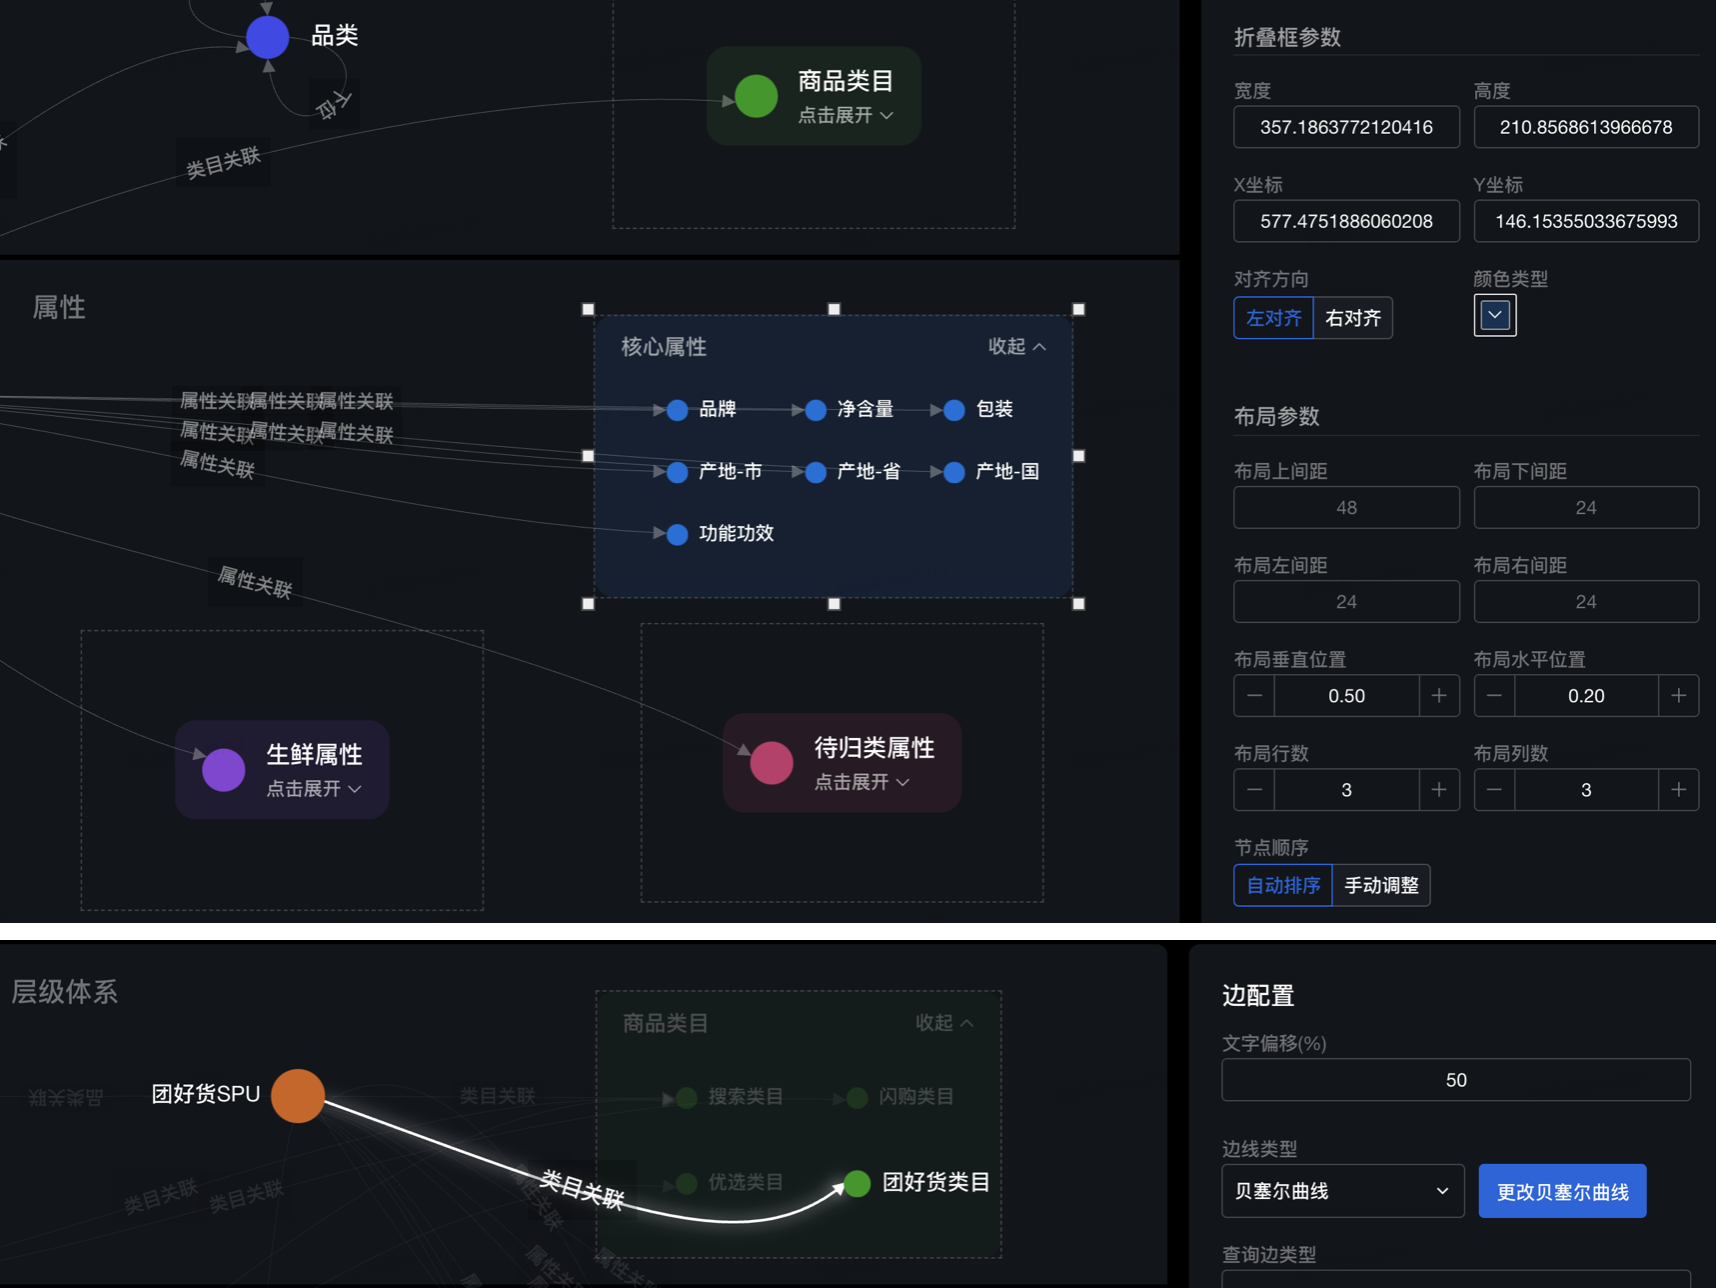Select the 产地-市 attribute node dot

[677, 472]
